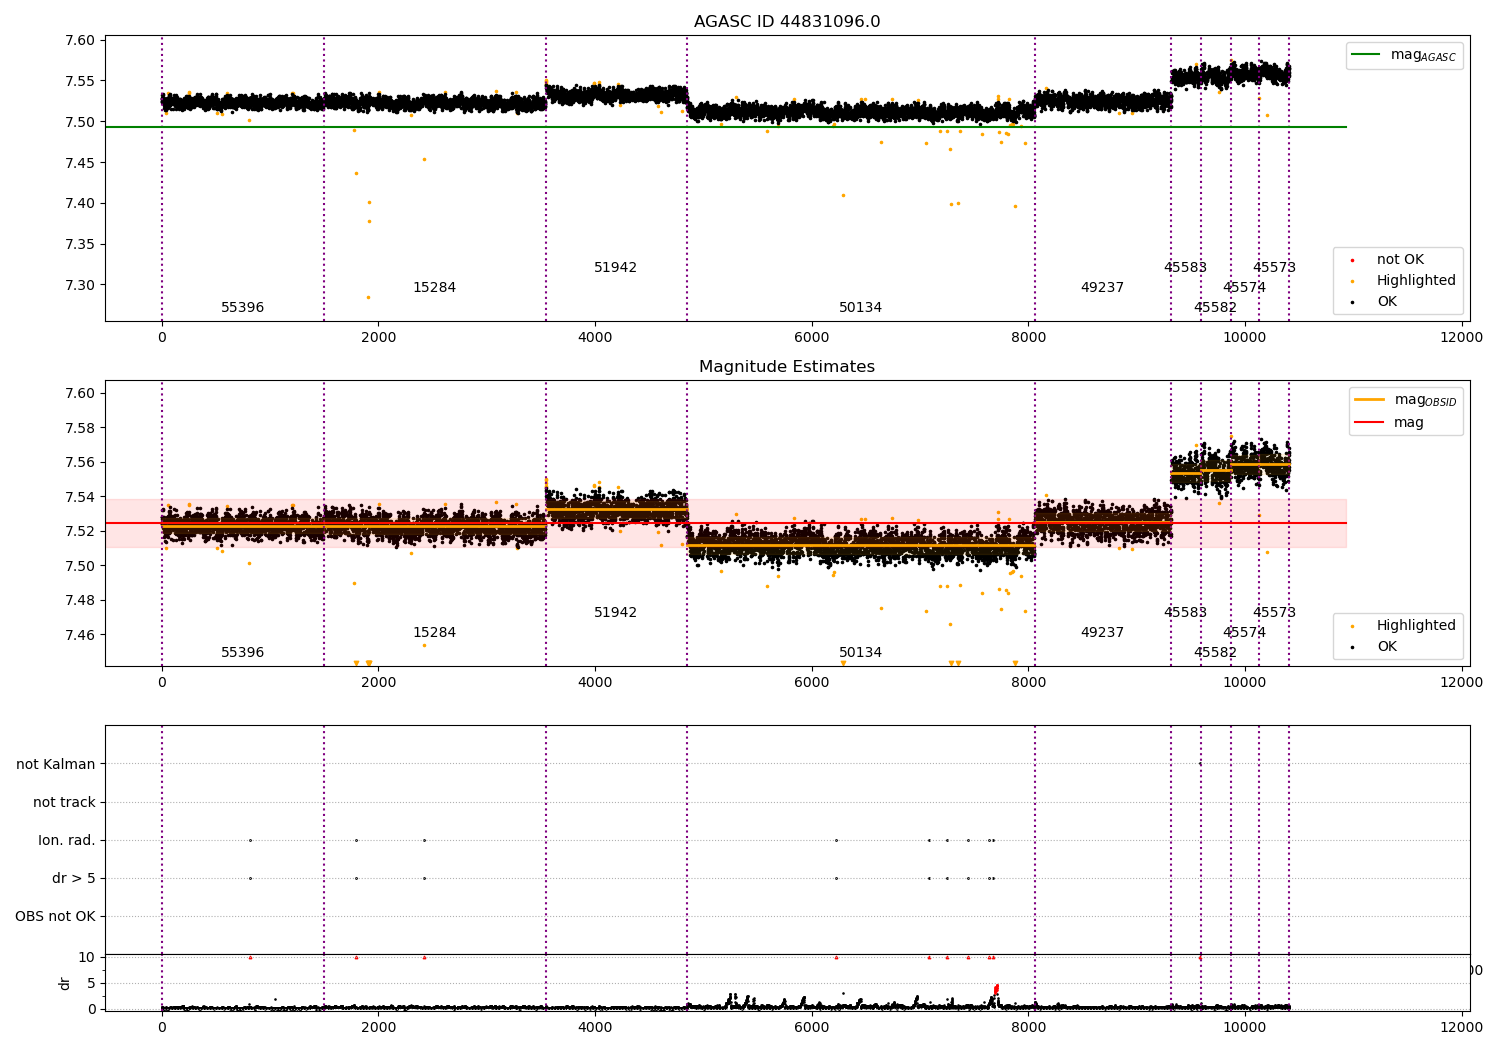Click the 7.35 y-tick in top panel
The height and width of the screenshot is (1050, 1500).
click(x=80, y=245)
